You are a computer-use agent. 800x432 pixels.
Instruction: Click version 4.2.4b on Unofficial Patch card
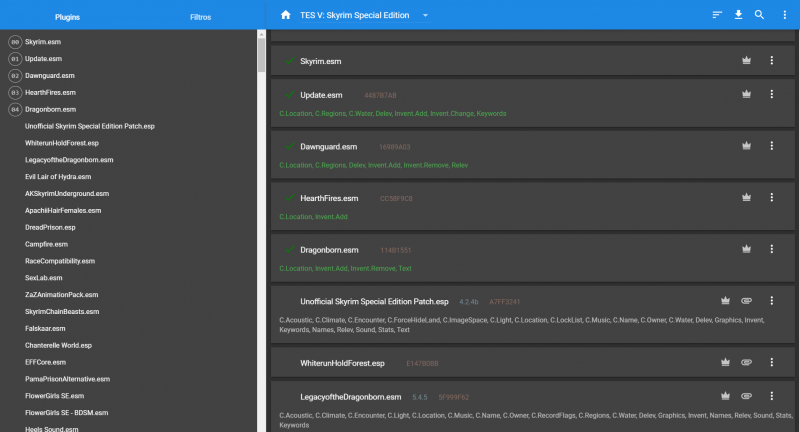pos(468,302)
